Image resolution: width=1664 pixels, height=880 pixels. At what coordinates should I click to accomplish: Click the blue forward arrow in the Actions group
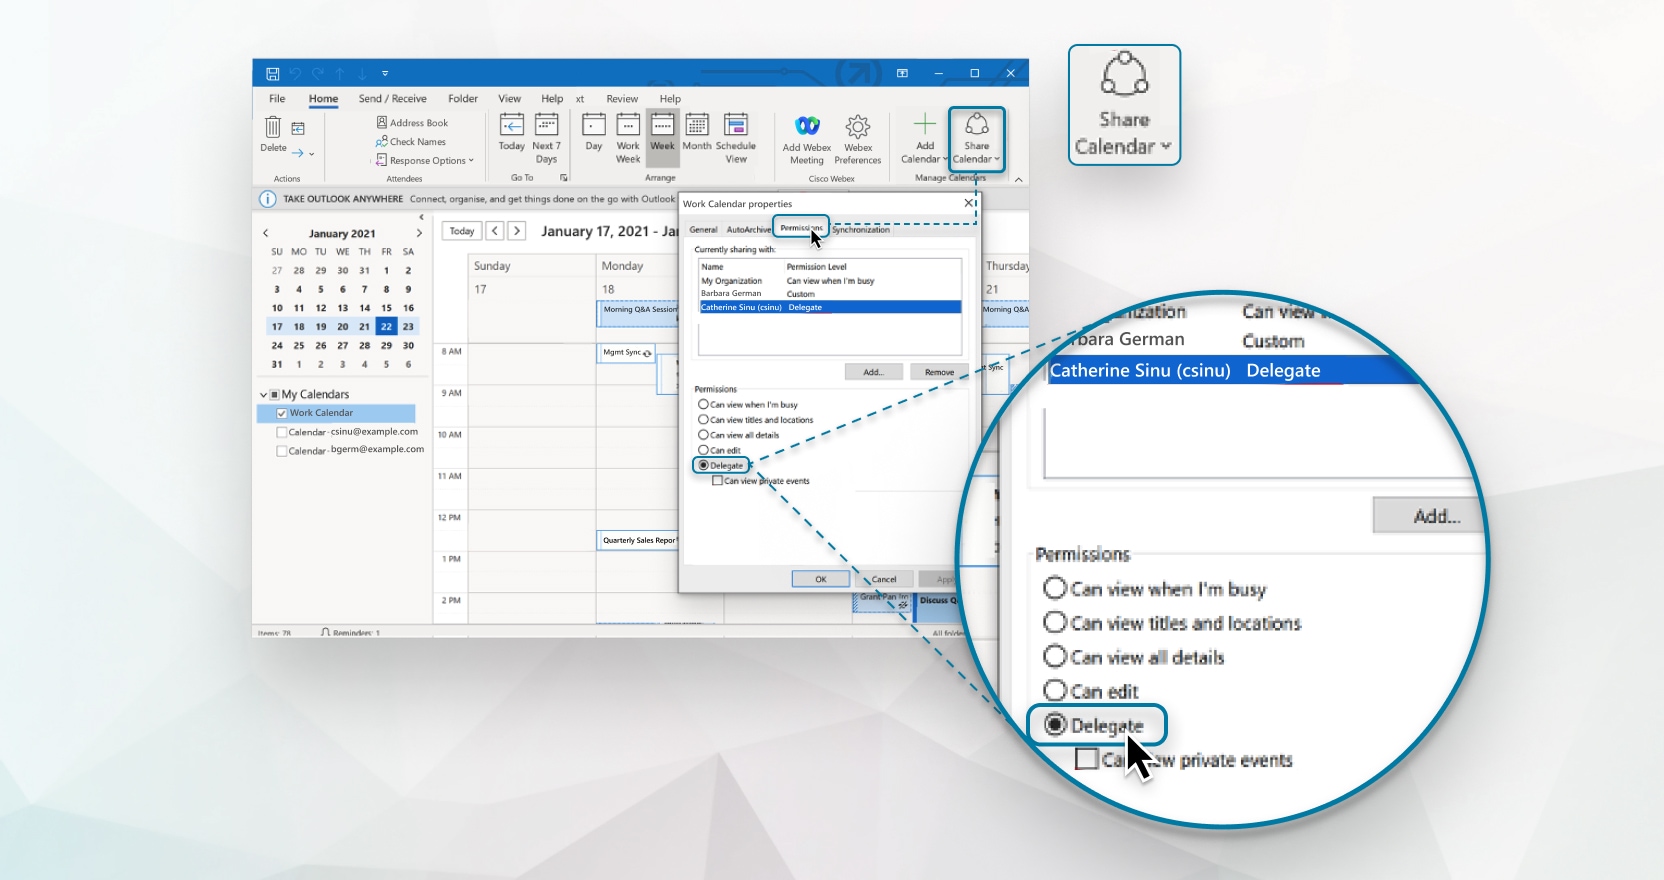(297, 153)
